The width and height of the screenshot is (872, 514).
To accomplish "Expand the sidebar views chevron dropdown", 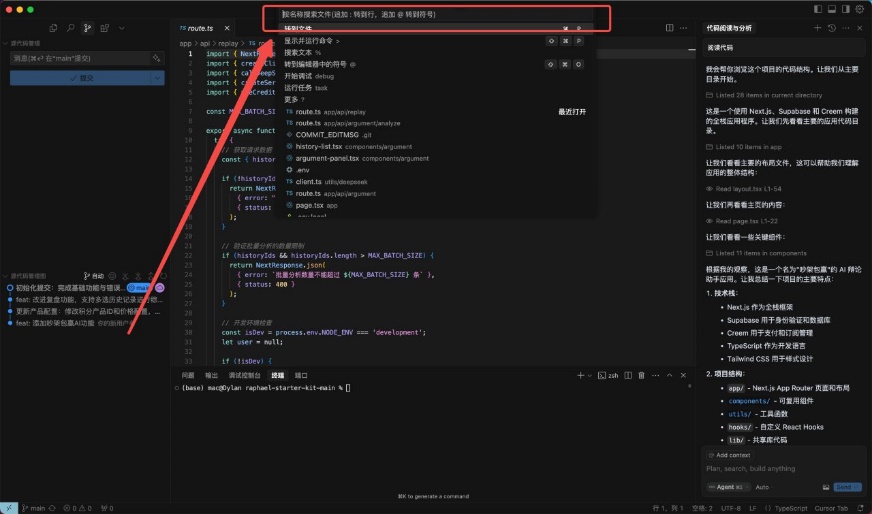I will 122,28.
